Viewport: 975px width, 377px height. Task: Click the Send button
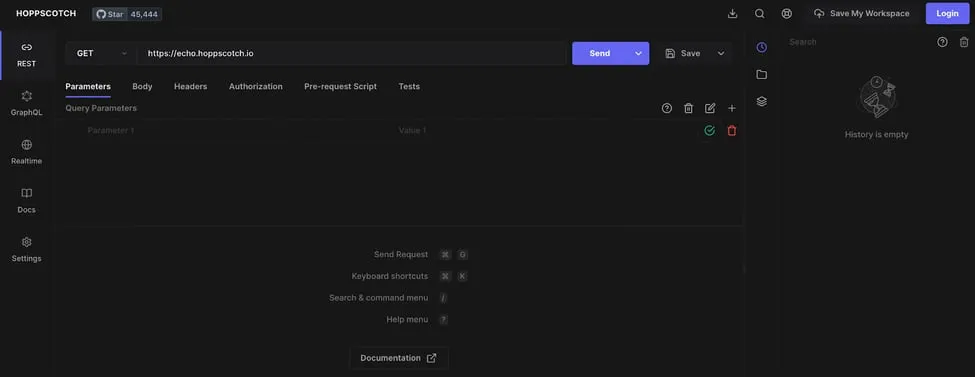tap(599, 54)
